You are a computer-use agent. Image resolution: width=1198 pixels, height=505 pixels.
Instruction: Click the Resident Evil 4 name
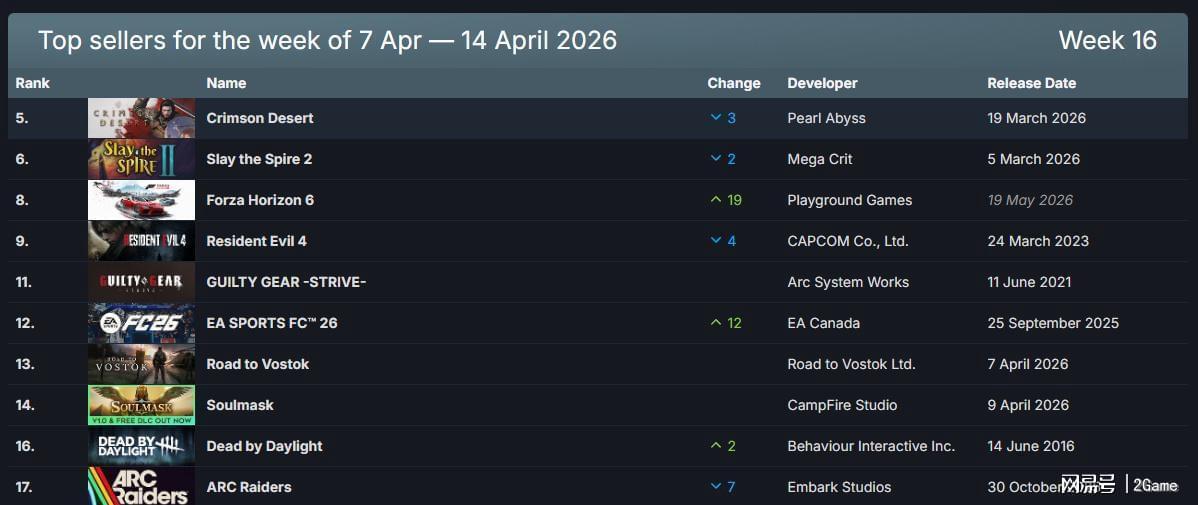tap(257, 241)
